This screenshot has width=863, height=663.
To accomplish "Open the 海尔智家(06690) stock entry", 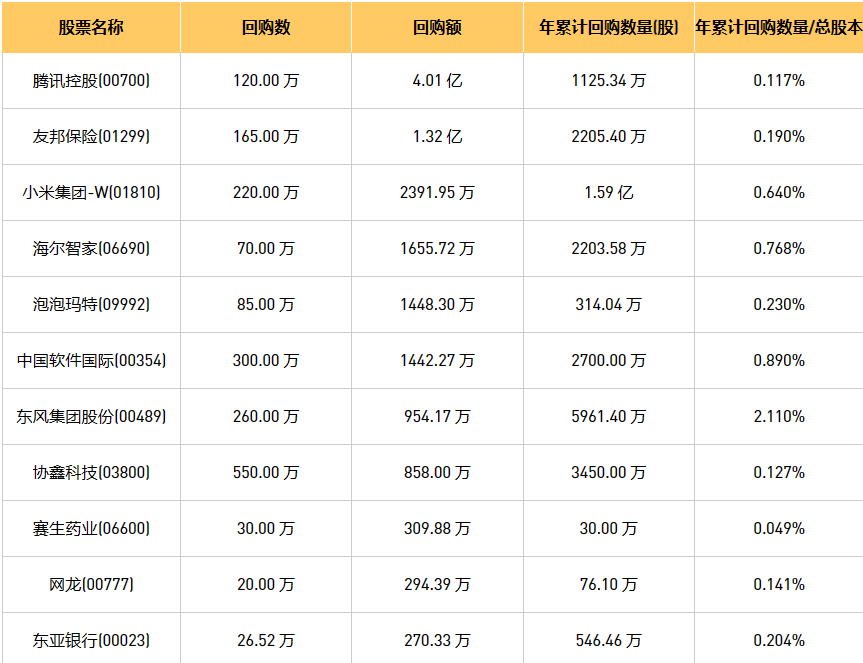I will point(91,249).
